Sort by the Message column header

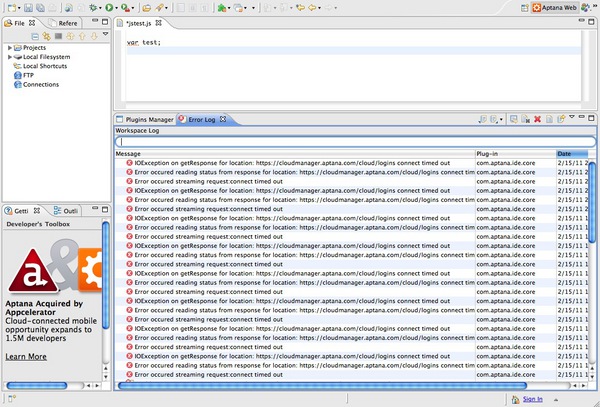295,154
